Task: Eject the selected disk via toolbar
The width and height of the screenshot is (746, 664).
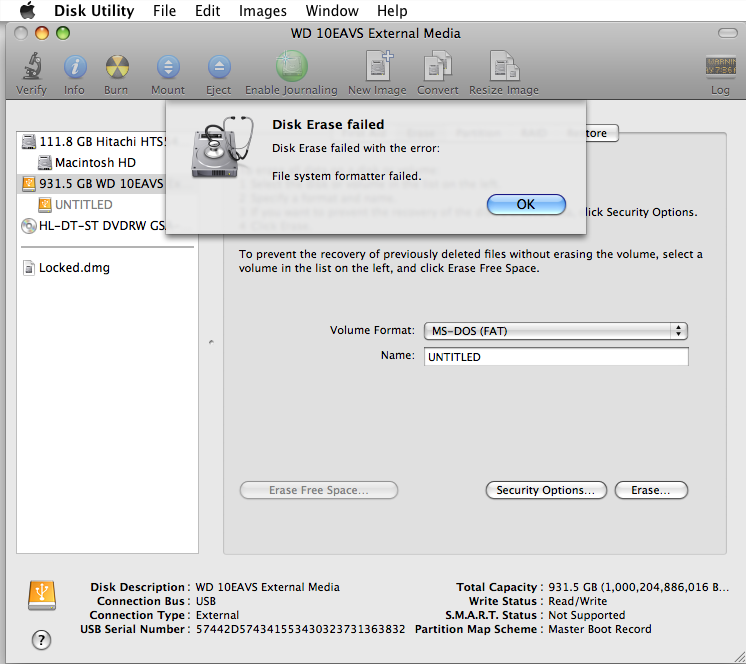Action: pos(219,67)
